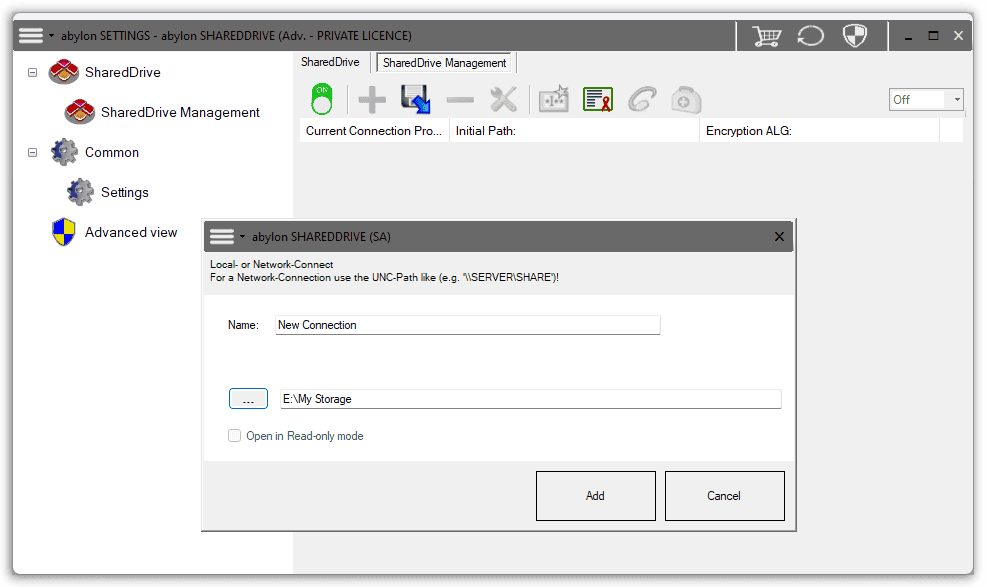
Task: Open the dialog hamburger menu icon
Action: pos(222,237)
